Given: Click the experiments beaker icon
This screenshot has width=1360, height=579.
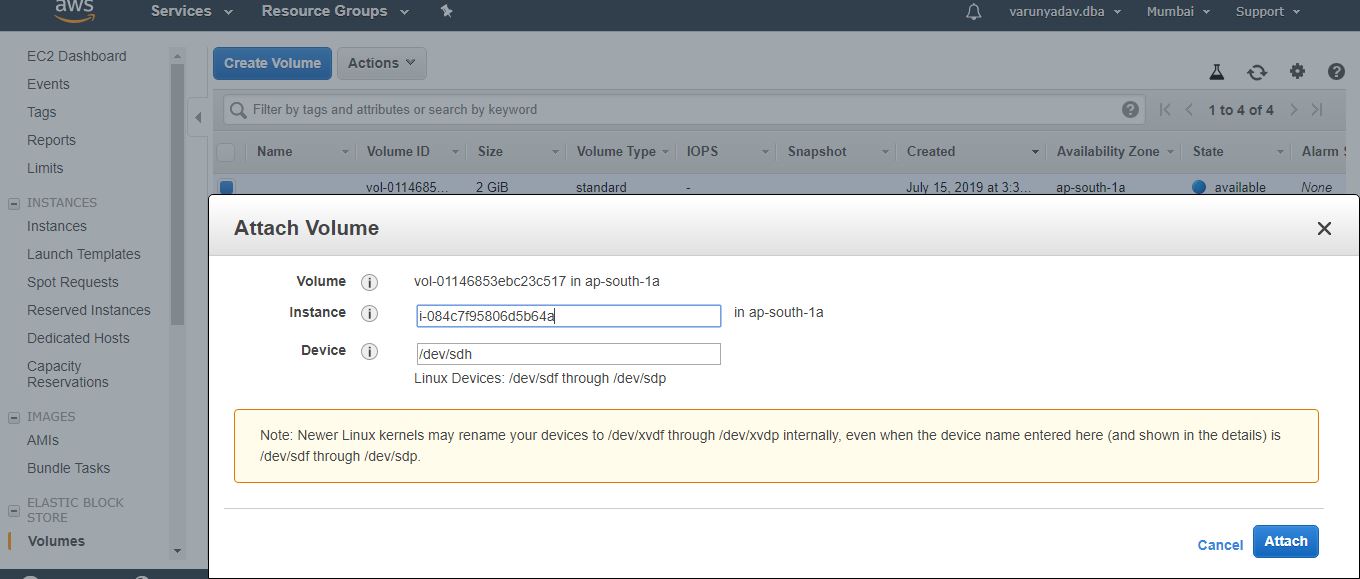Looking at the screenshot, I should point(1217,72).
